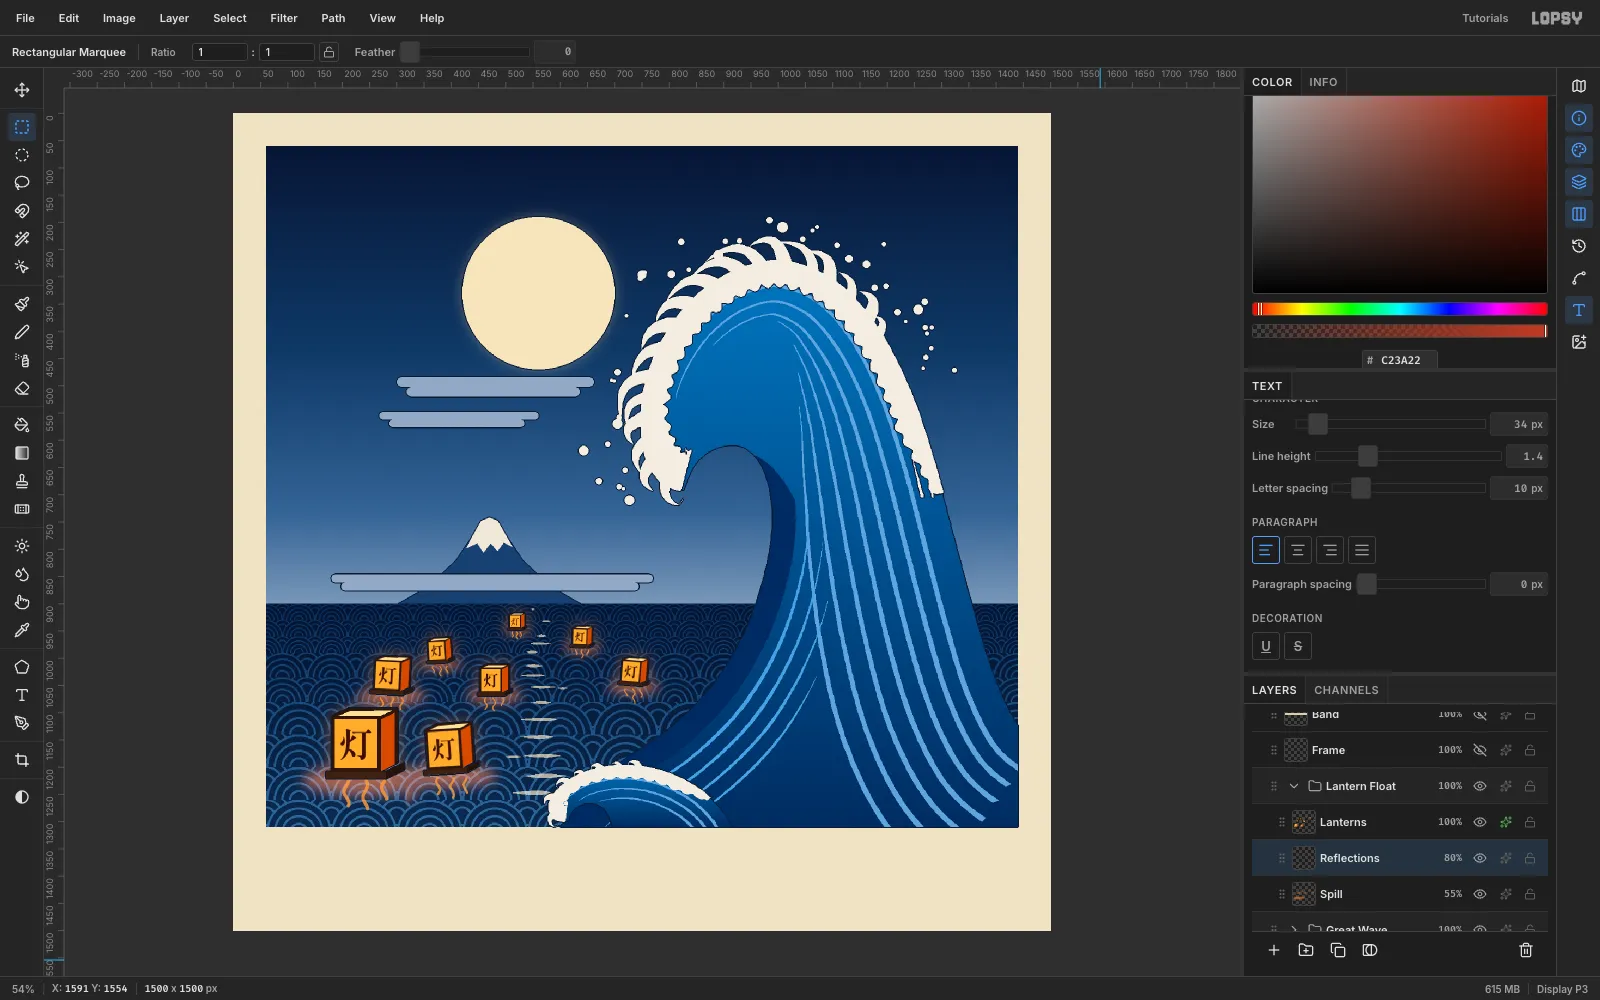Select the Dodge brightness tool
This screenshot has height=1000, width=1600.
[x=22, y=546]
